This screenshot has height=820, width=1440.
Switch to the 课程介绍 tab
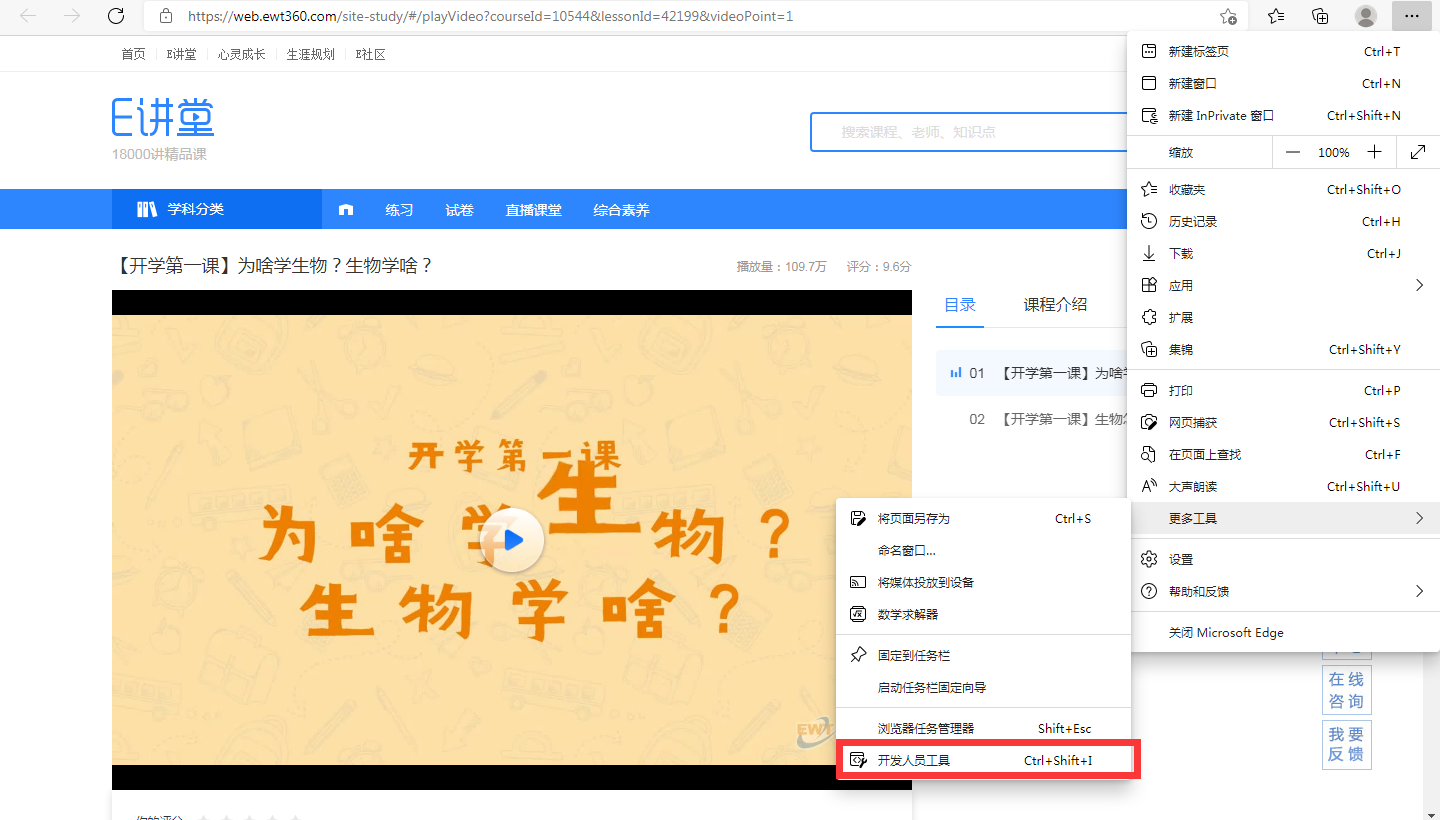[x=1054, y=304]
